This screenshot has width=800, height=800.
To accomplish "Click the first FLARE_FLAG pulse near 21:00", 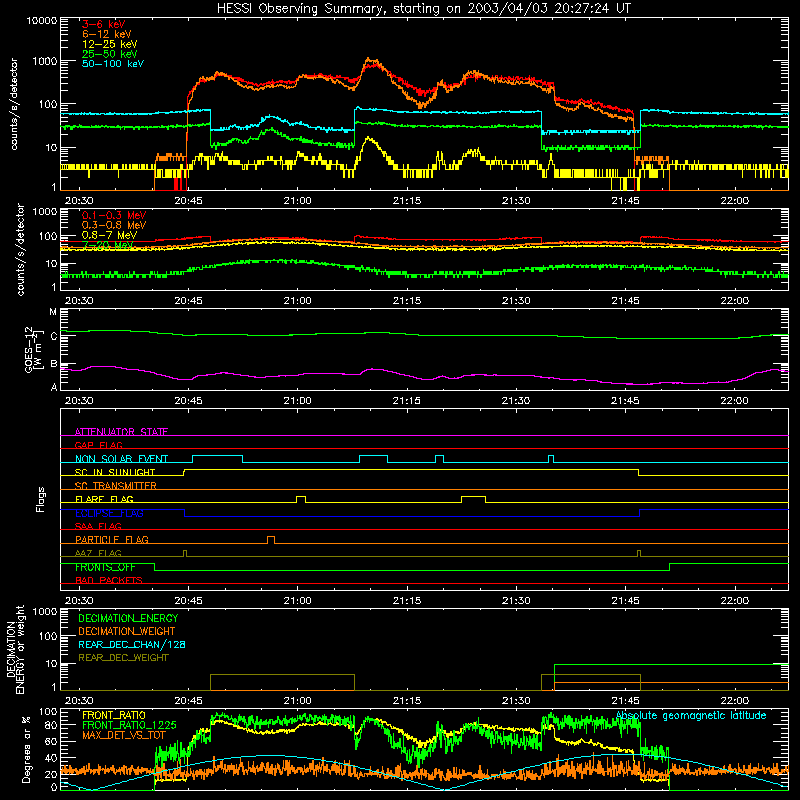I will 301,499.
